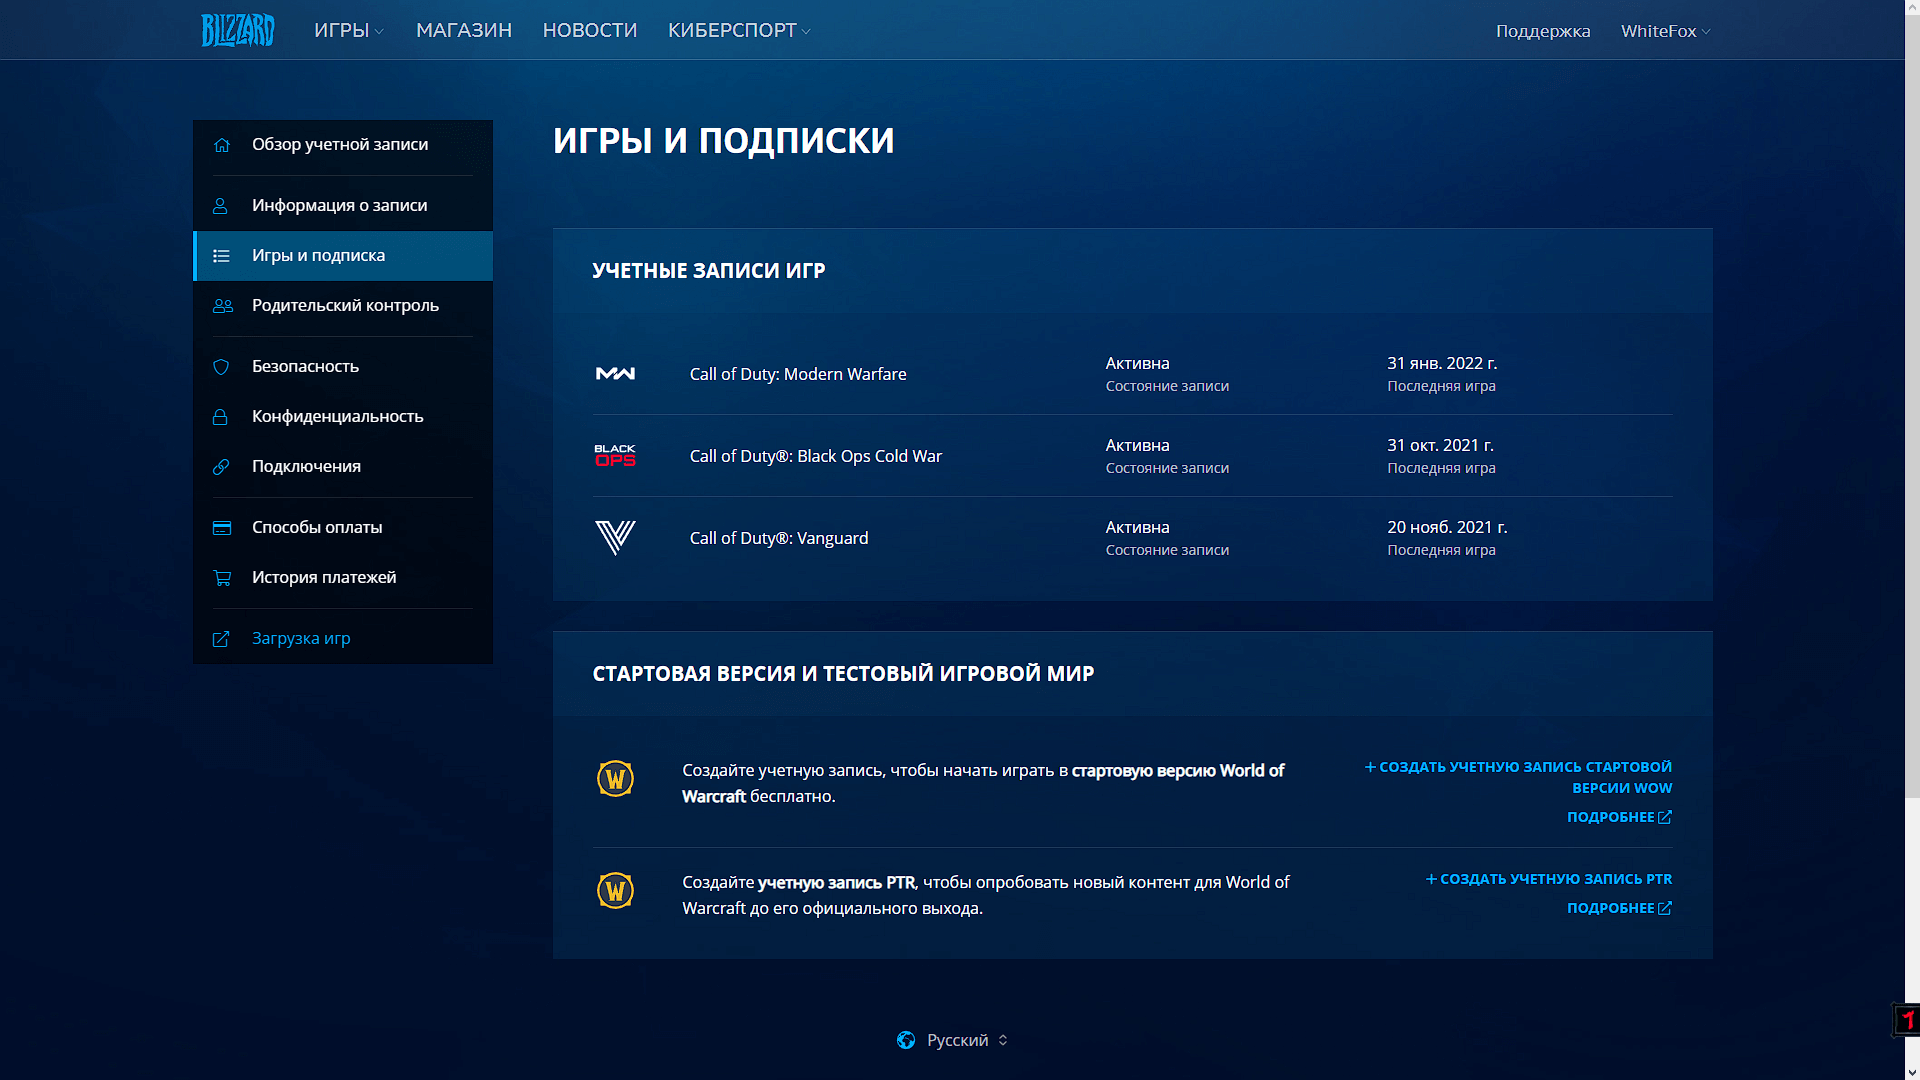Open the Конфиденциальность section
1920x1080 pixels.
click(x=343, y=417)
